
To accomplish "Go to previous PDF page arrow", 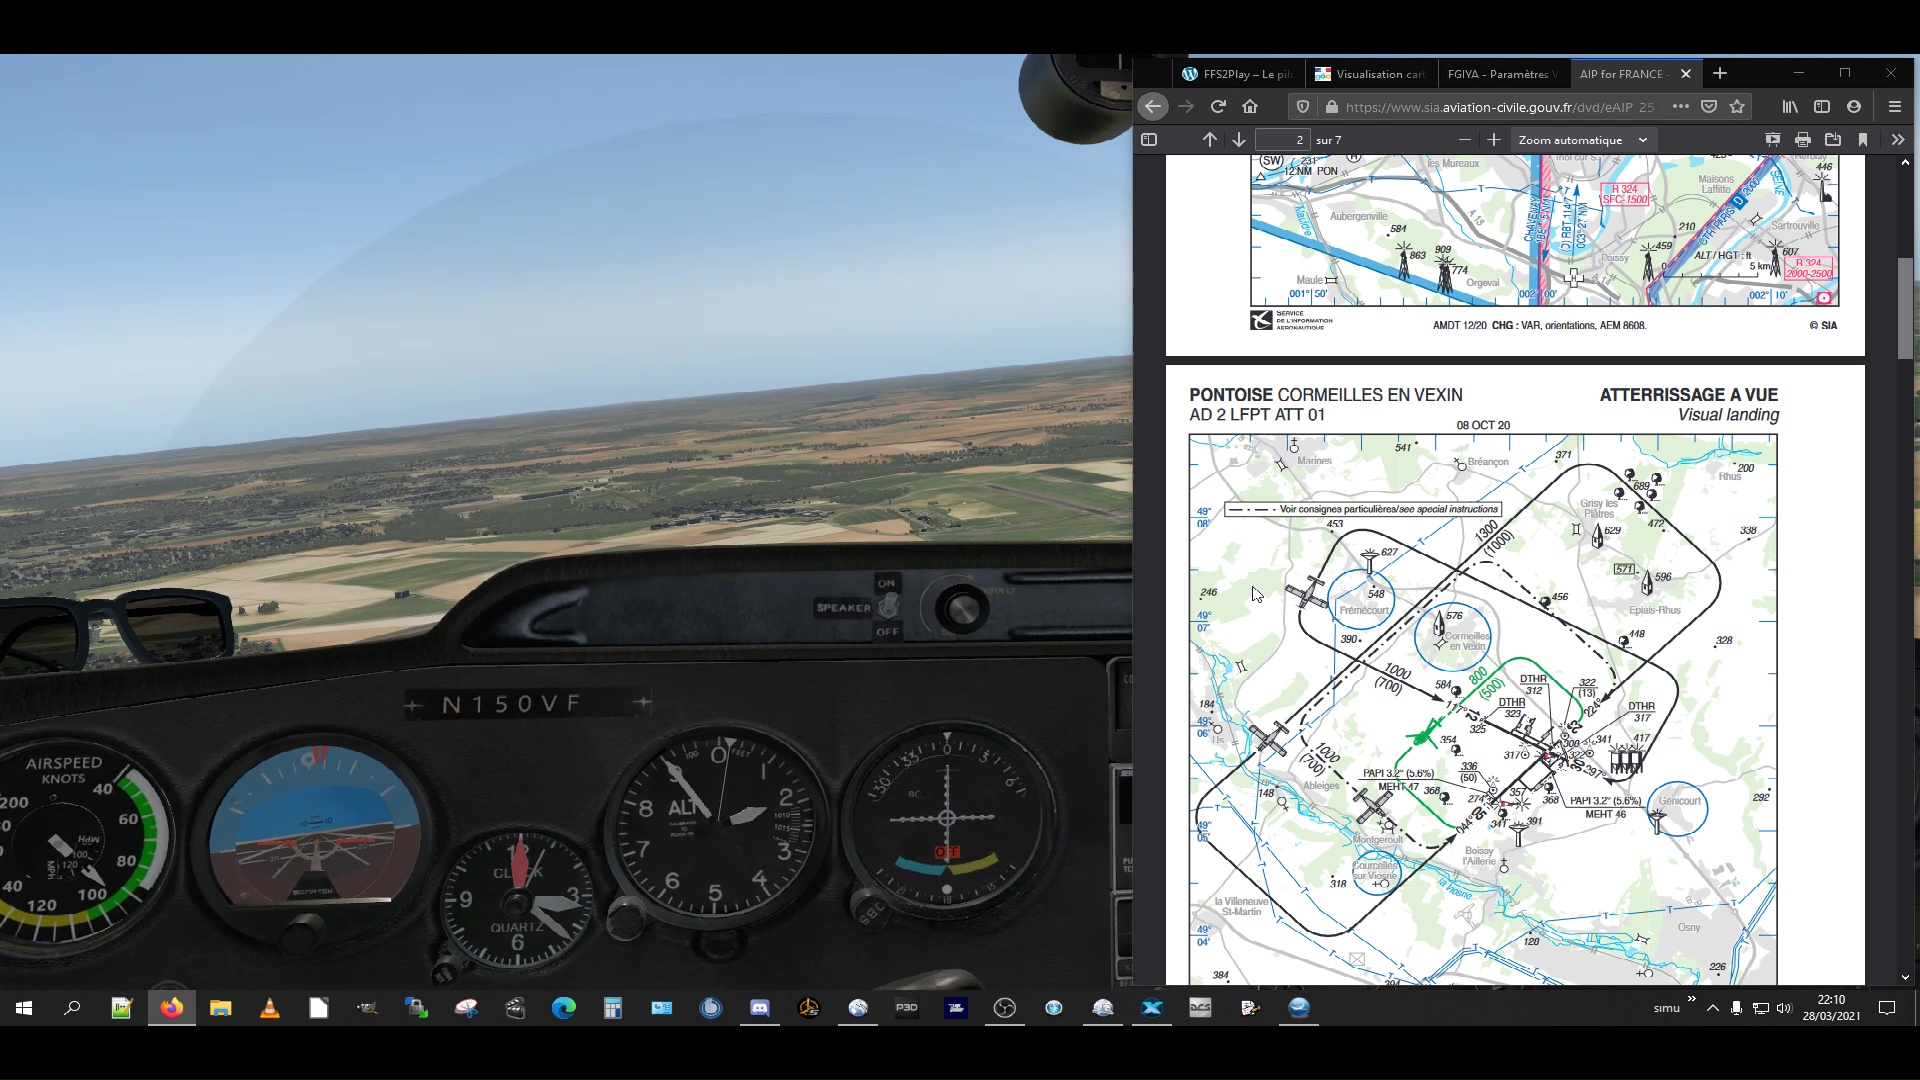I will point(1209,140).
